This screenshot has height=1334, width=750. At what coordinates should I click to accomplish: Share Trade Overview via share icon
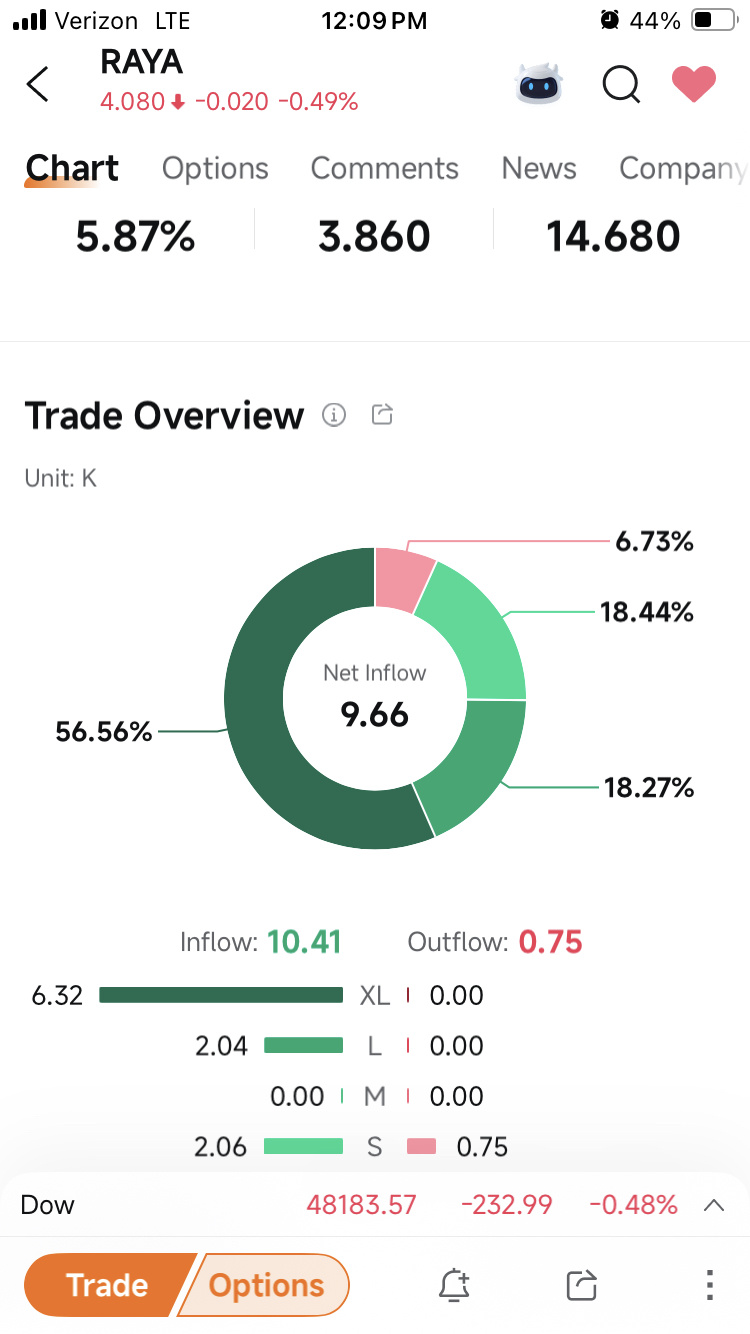[x=382, y=414]
